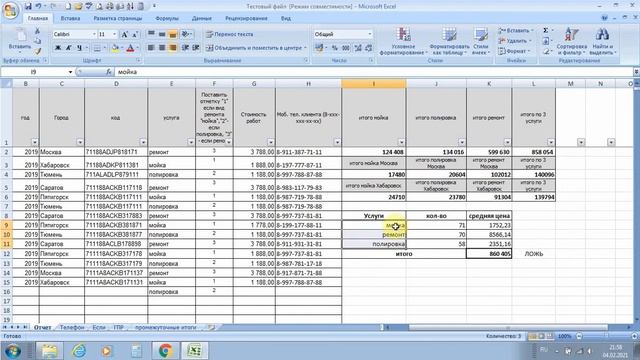This screenshot has height=360, width=640.
Task: Open the filter arrow for итого ремонт column
Action: [x=507, y=142]
